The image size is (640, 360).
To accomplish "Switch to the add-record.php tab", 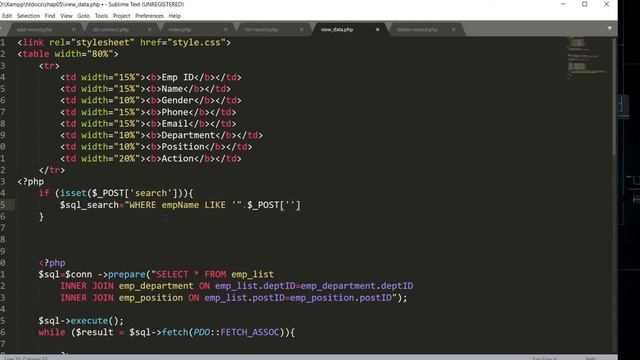I will (35, 29).
